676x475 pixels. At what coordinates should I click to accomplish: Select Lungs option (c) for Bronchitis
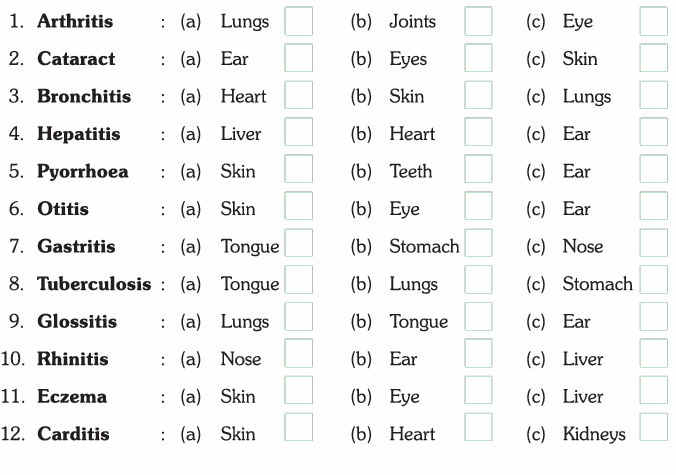tap(653, 96)
